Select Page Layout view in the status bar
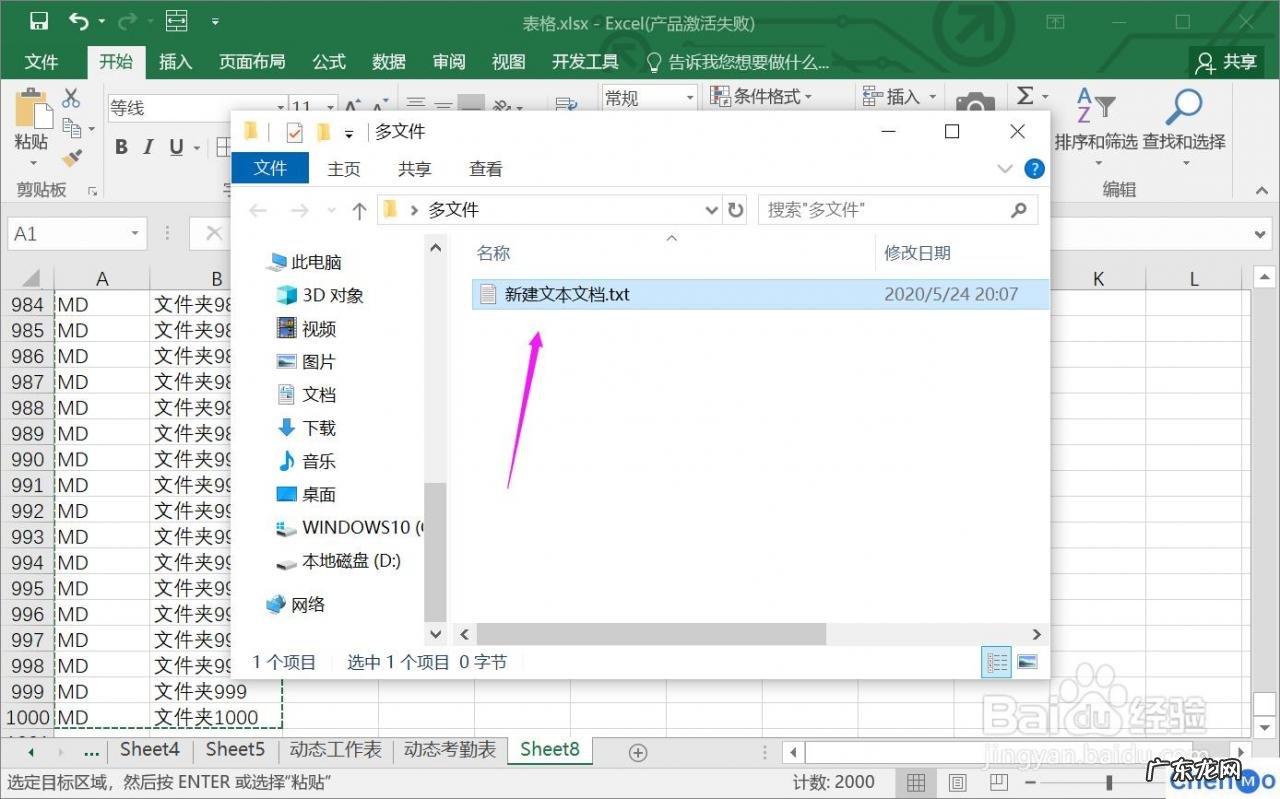 coord(957,782)
